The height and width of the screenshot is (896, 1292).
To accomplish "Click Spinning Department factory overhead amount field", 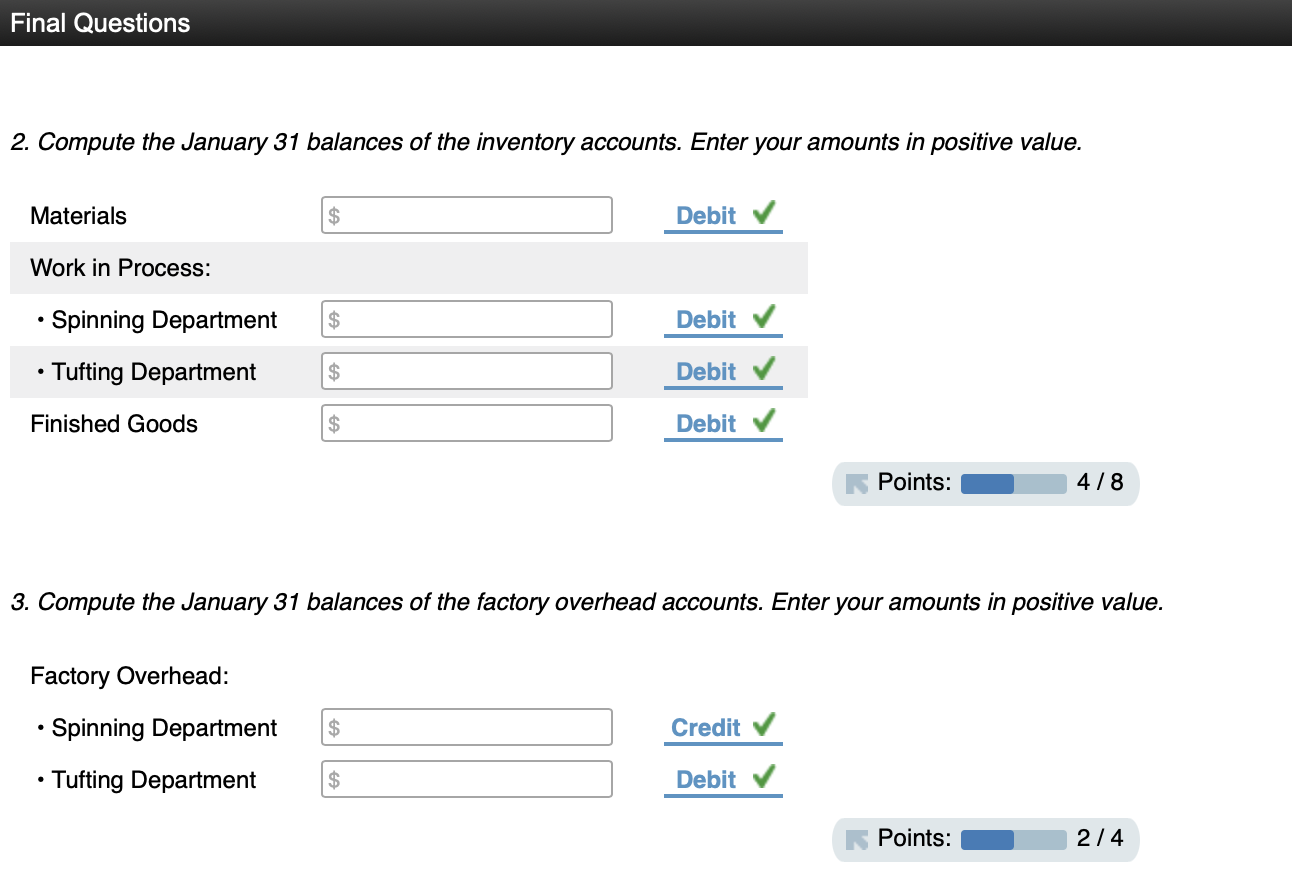I will pos(466,726).
